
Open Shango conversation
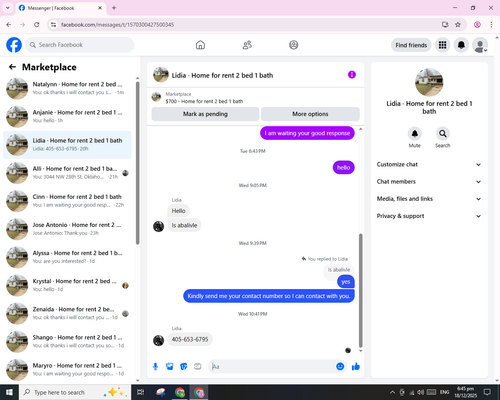[67, 342]
